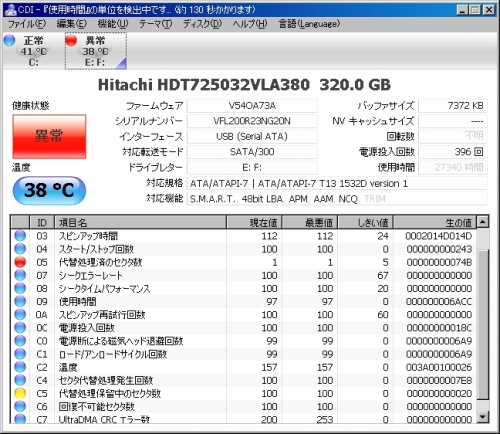Image resolution: width=500 pixels, height=434 pixels.
Task: Click blue status icon beside 正常 drive
Action: 10,40
